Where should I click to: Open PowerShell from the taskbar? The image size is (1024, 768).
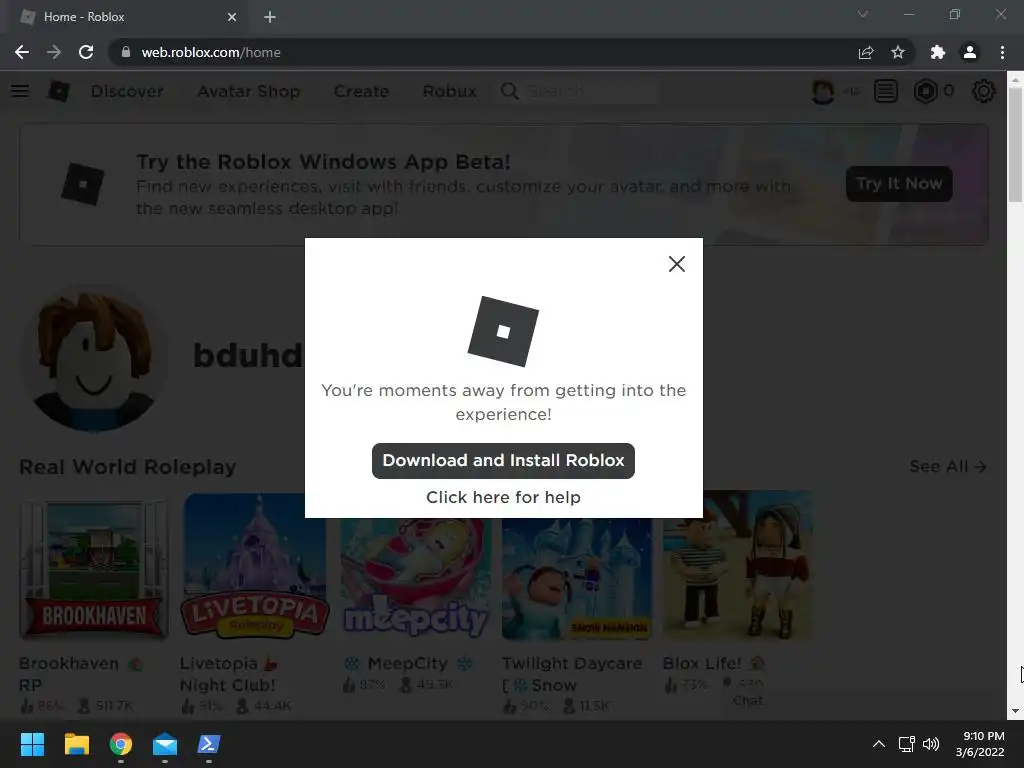click(209, 744)
